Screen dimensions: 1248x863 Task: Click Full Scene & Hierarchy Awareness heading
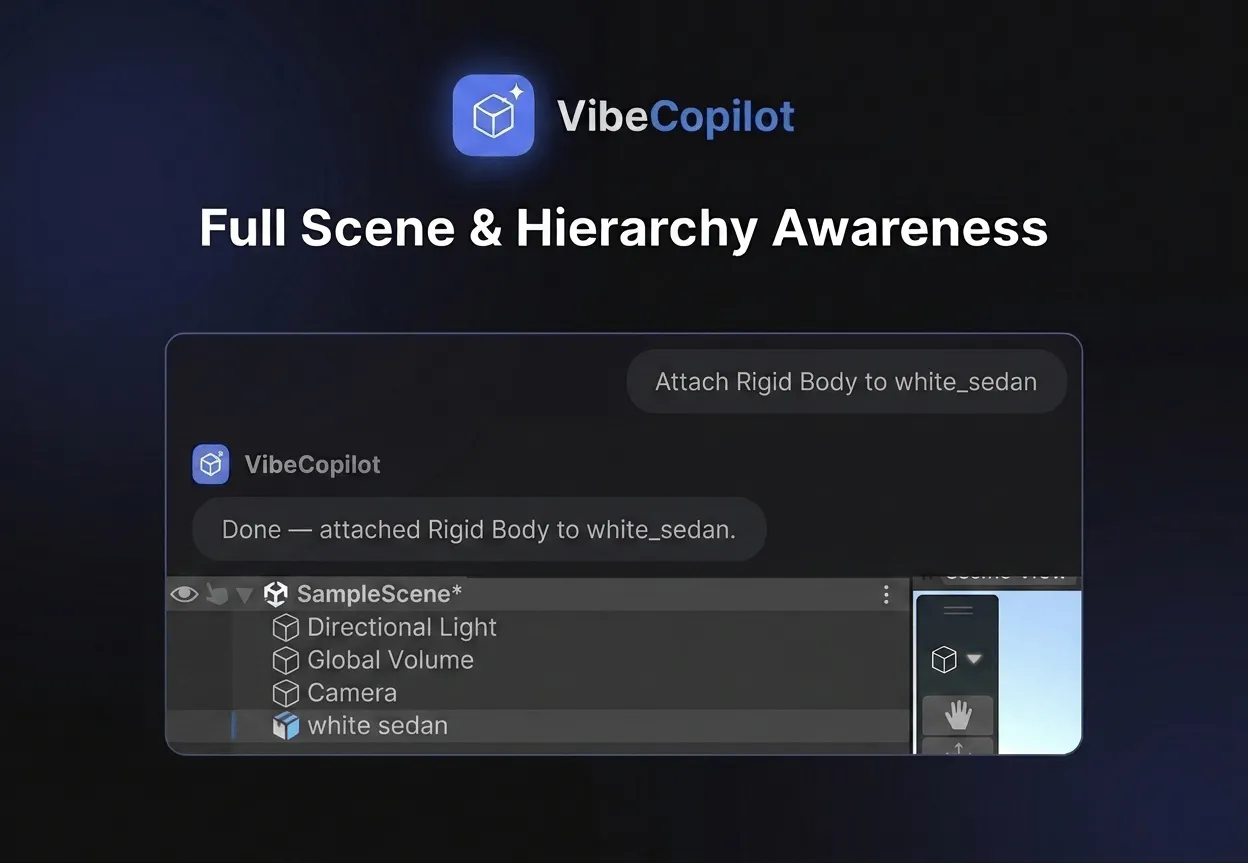pyautogui.click(x=624, y=228)
